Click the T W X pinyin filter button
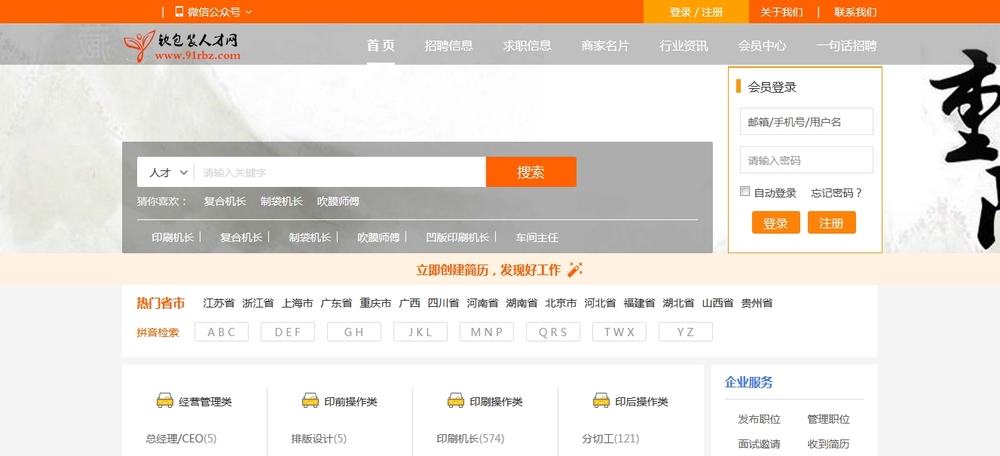Image resolution: width=1000 pixels, height=456 pixels. click(619, 332)
